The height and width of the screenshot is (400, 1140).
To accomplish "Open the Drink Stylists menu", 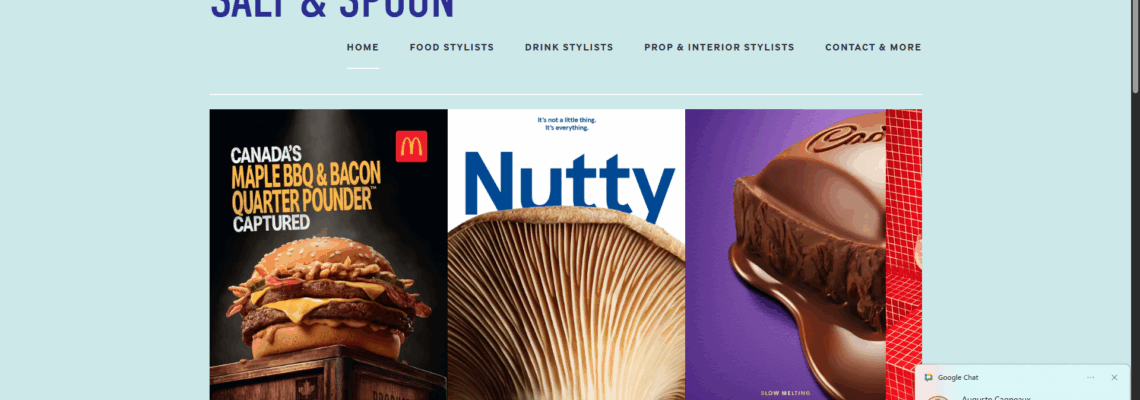I will tap(569, 47).
